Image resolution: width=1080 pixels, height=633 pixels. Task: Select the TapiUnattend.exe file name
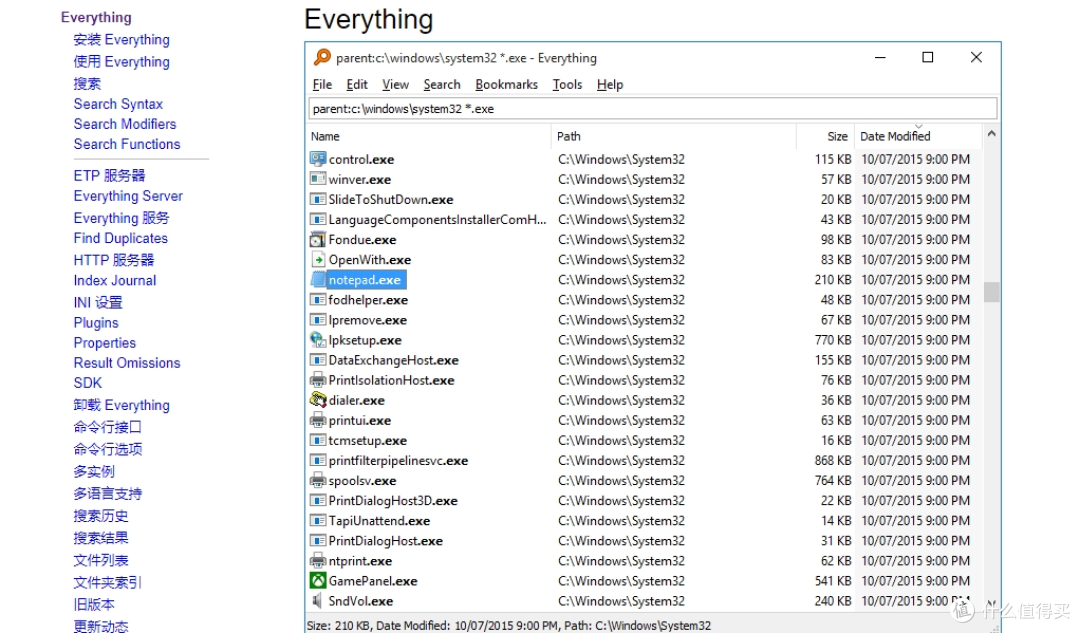(379, 521)
